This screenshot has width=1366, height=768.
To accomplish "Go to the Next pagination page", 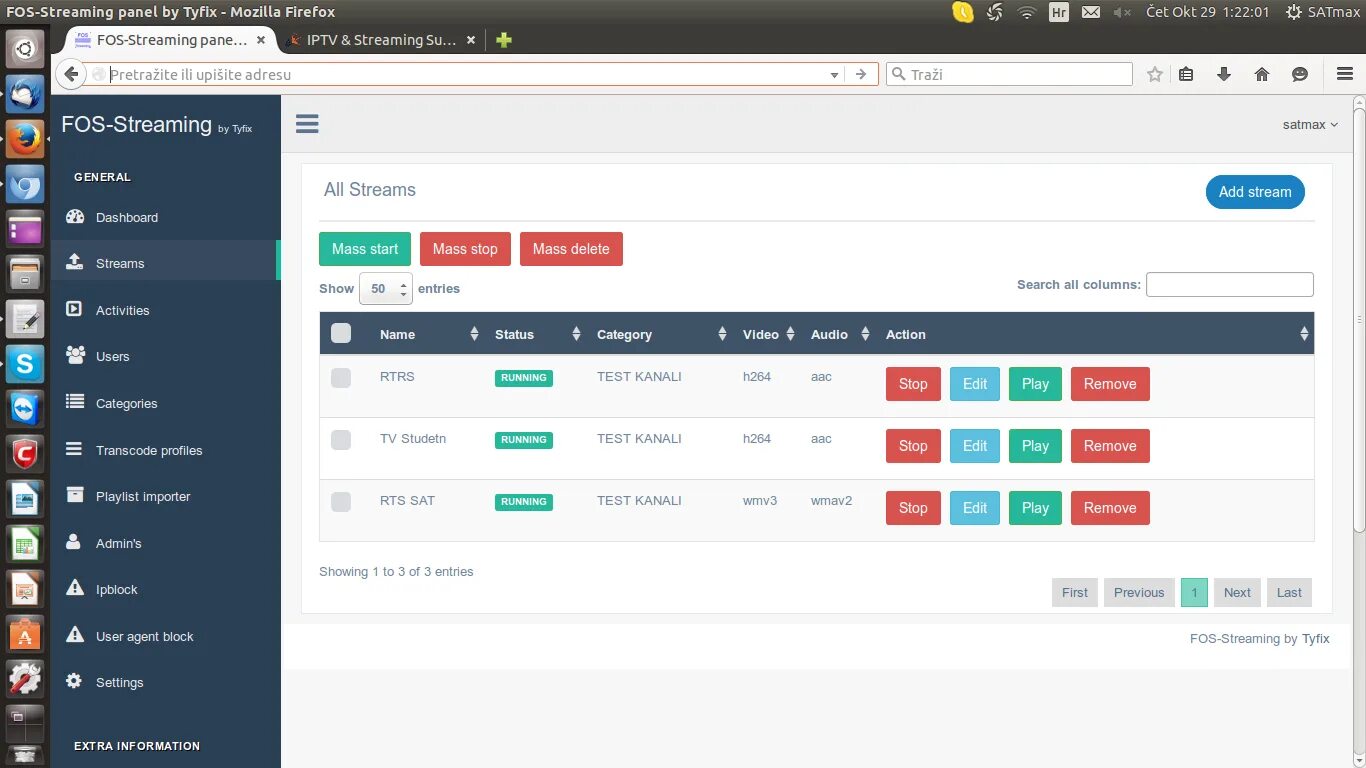I will 1237,592.
